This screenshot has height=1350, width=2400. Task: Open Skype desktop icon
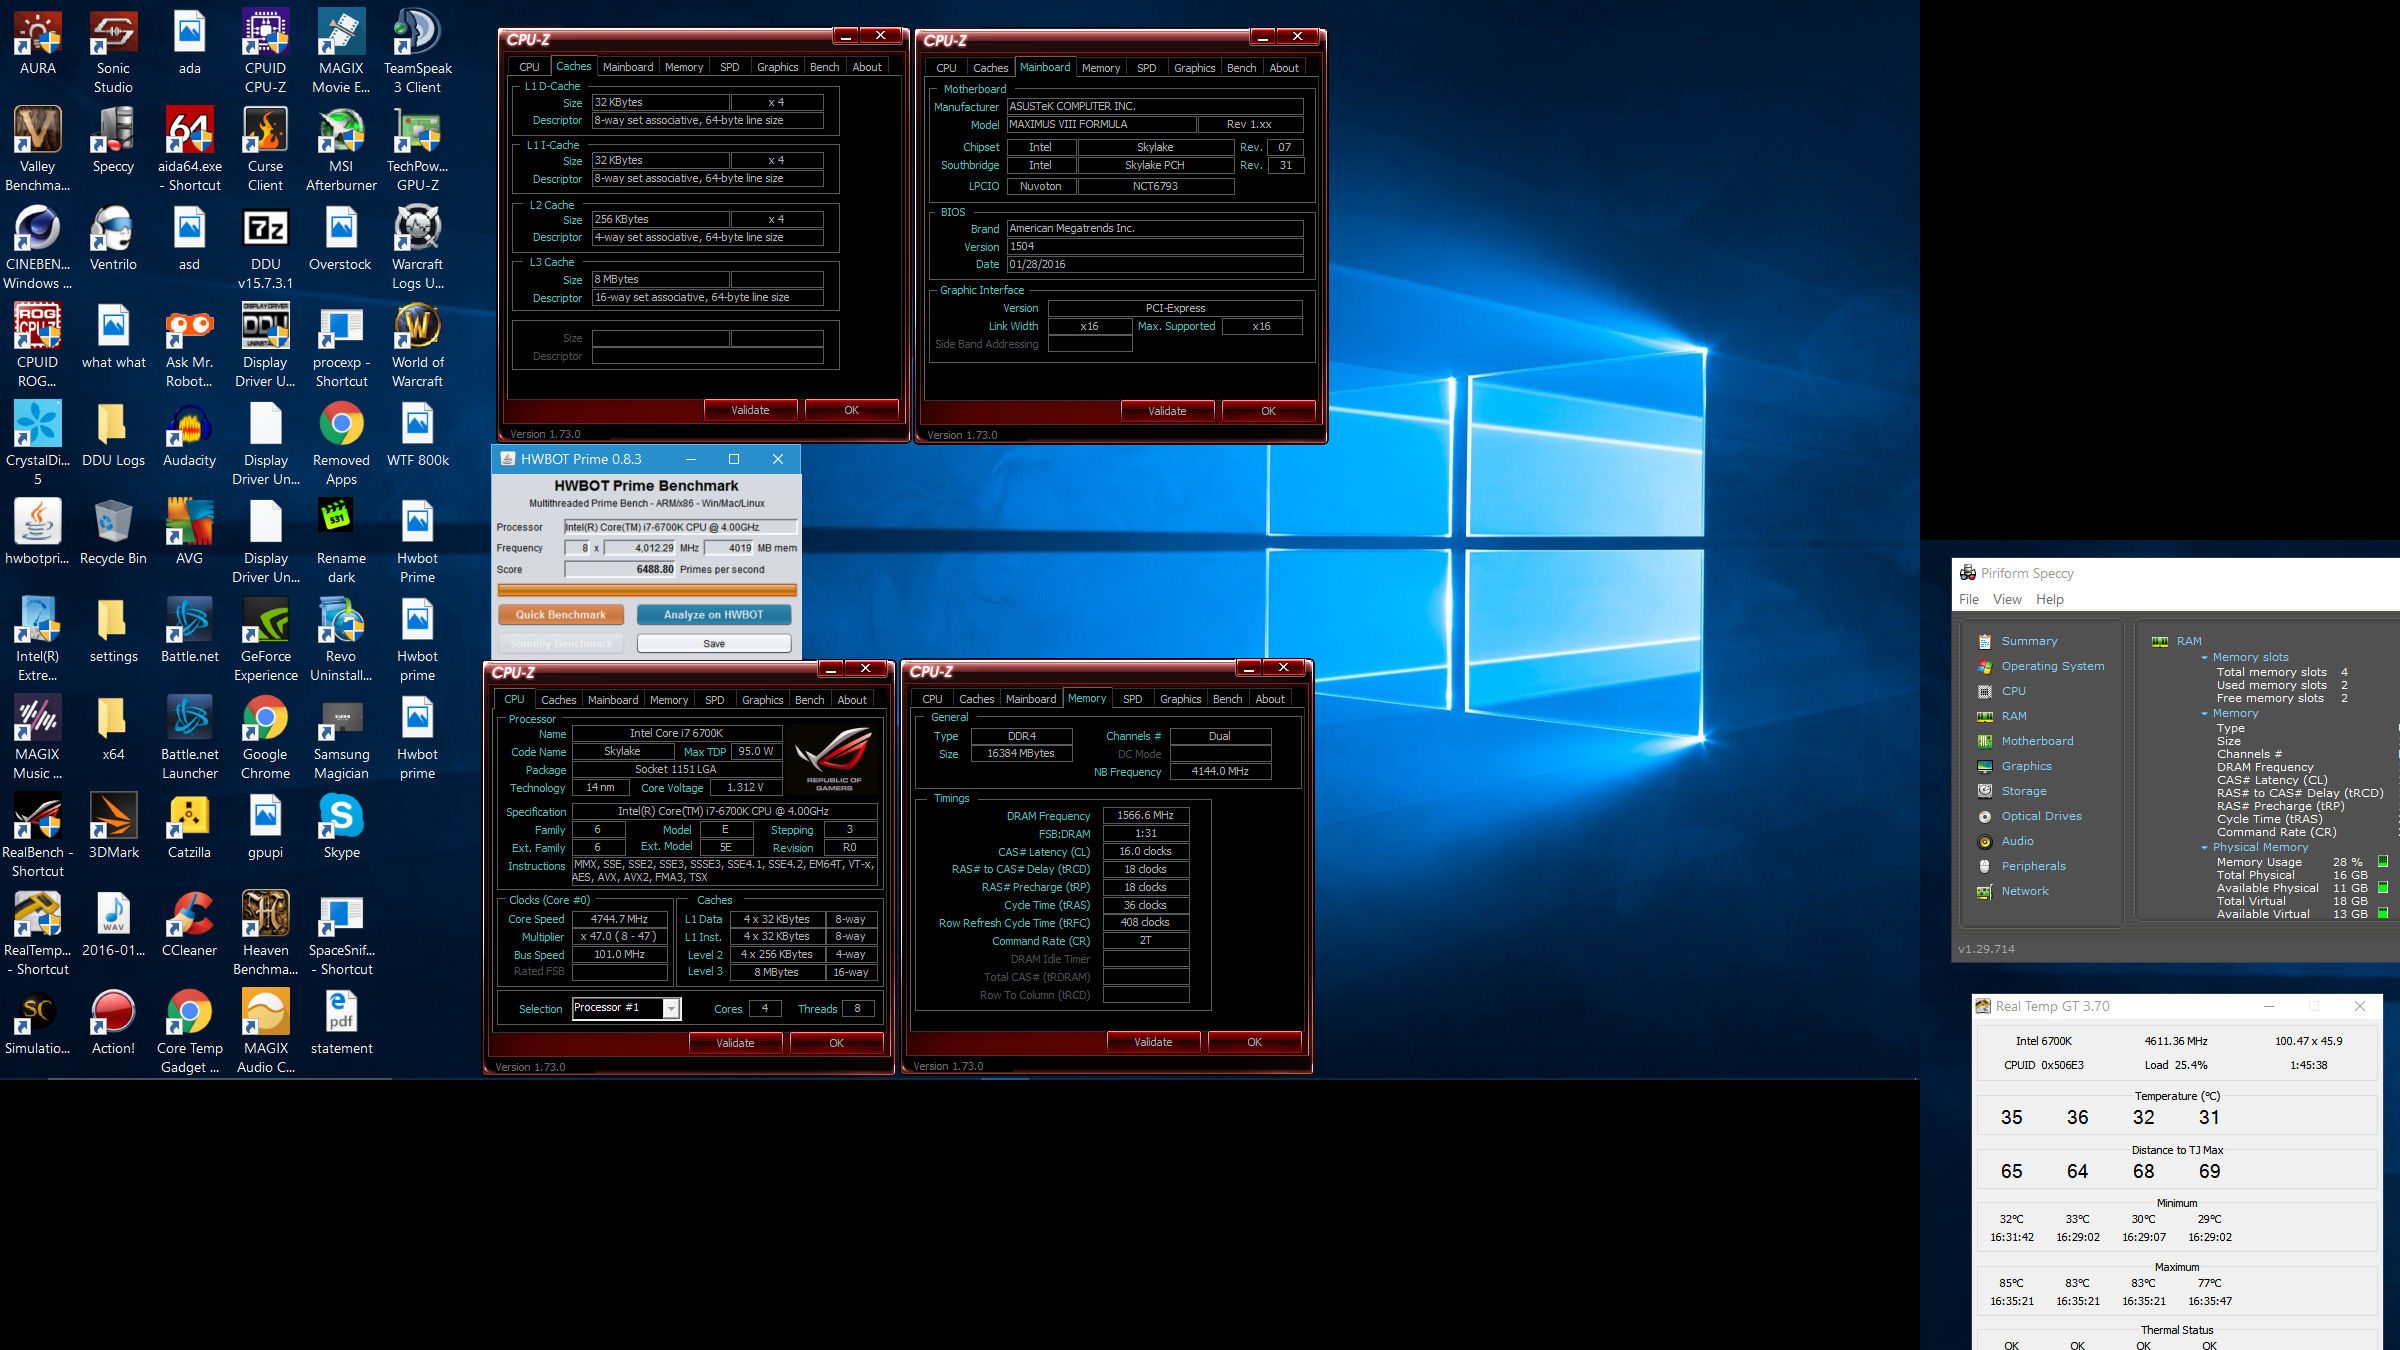[341, 826]
